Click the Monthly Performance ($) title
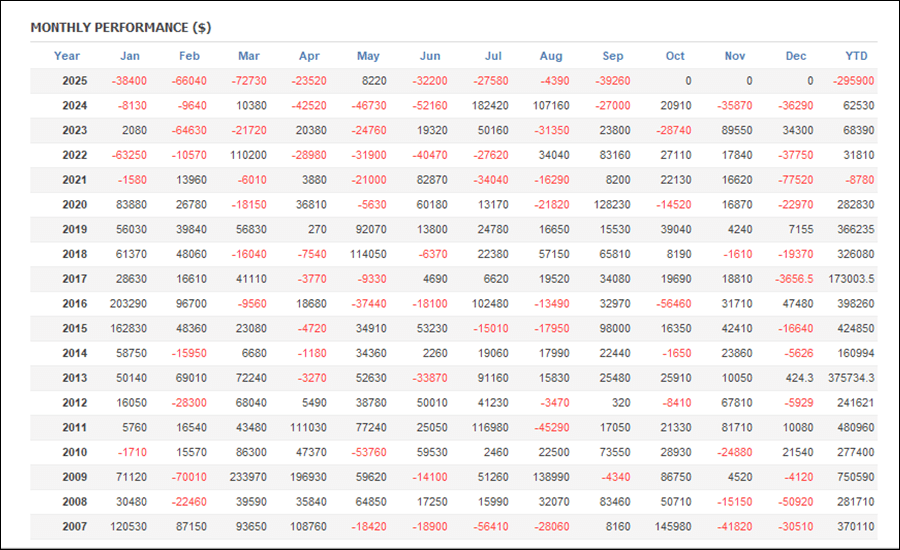The image size is (900, 550). (x=120, y=27)
